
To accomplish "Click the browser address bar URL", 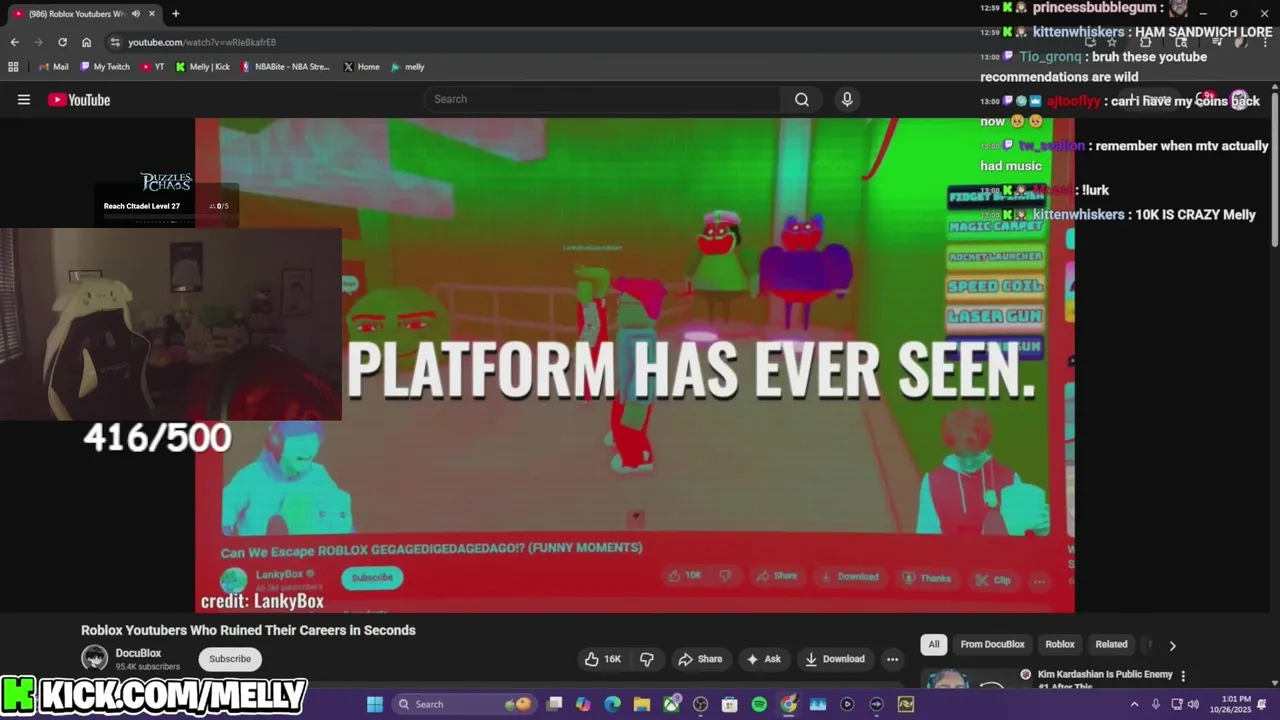I will click(202, 42).
